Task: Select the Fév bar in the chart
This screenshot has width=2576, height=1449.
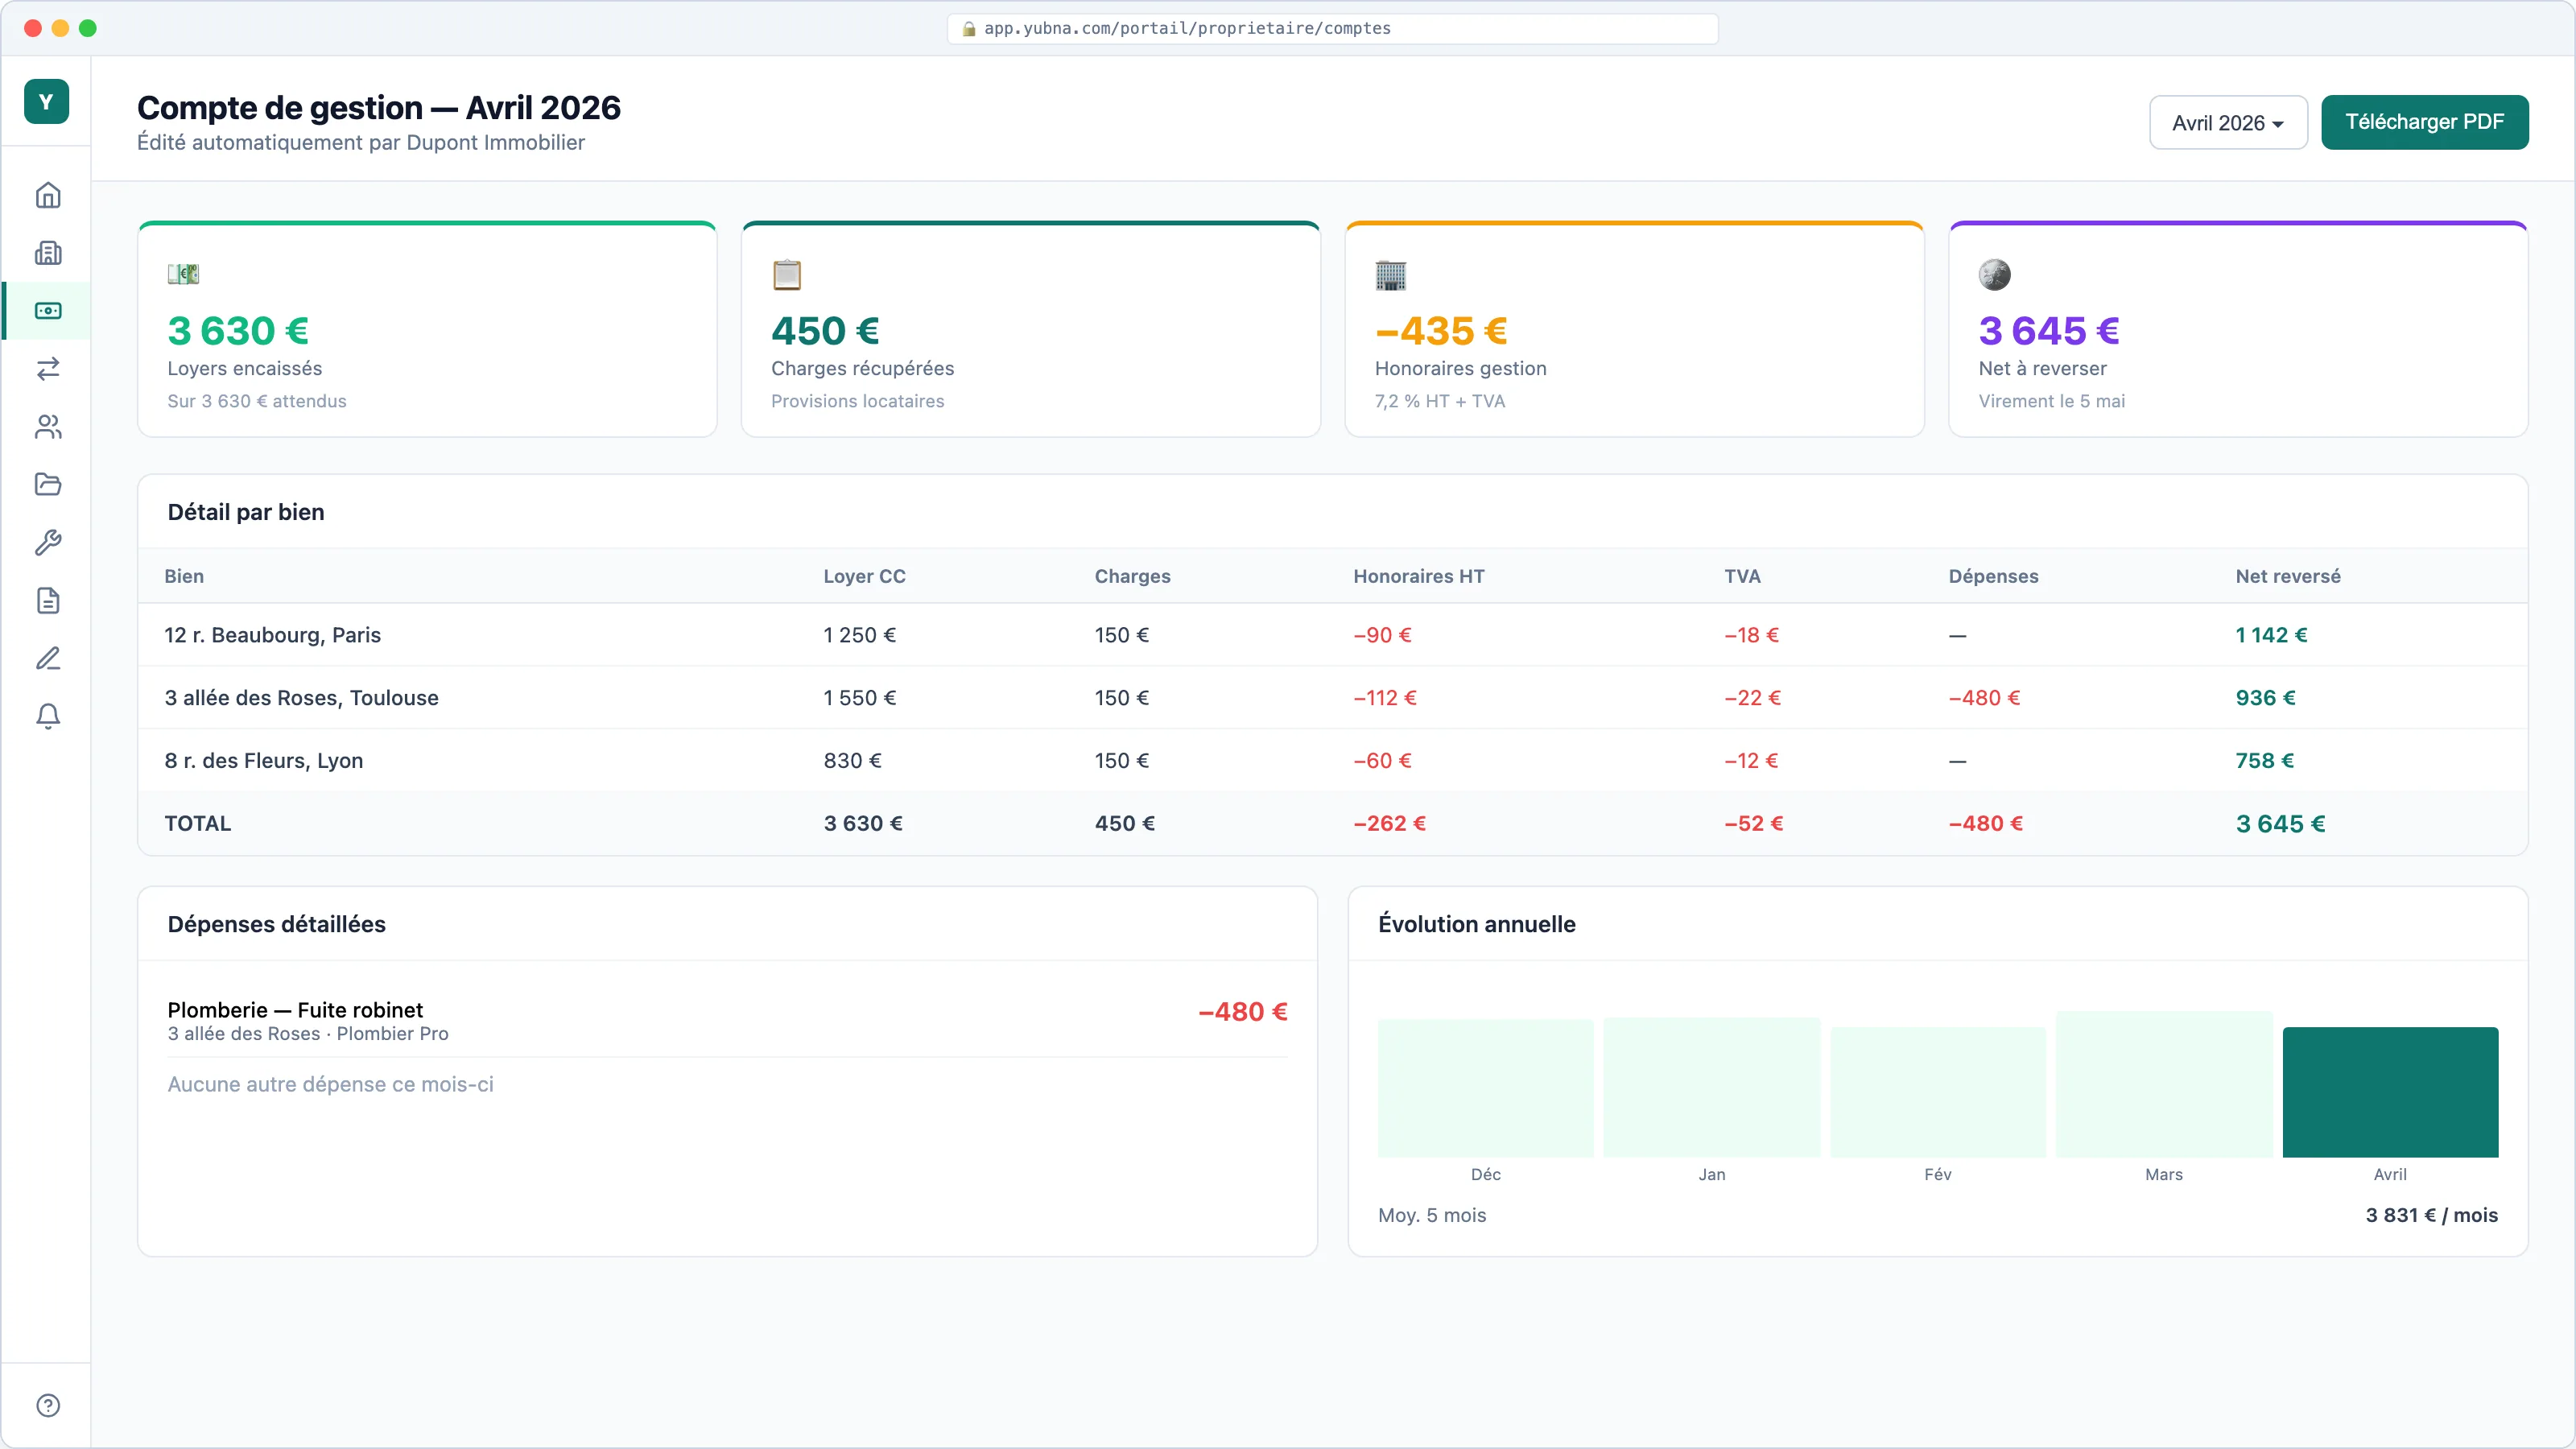Action: pyautogui.click(x=1938, y=1092)
